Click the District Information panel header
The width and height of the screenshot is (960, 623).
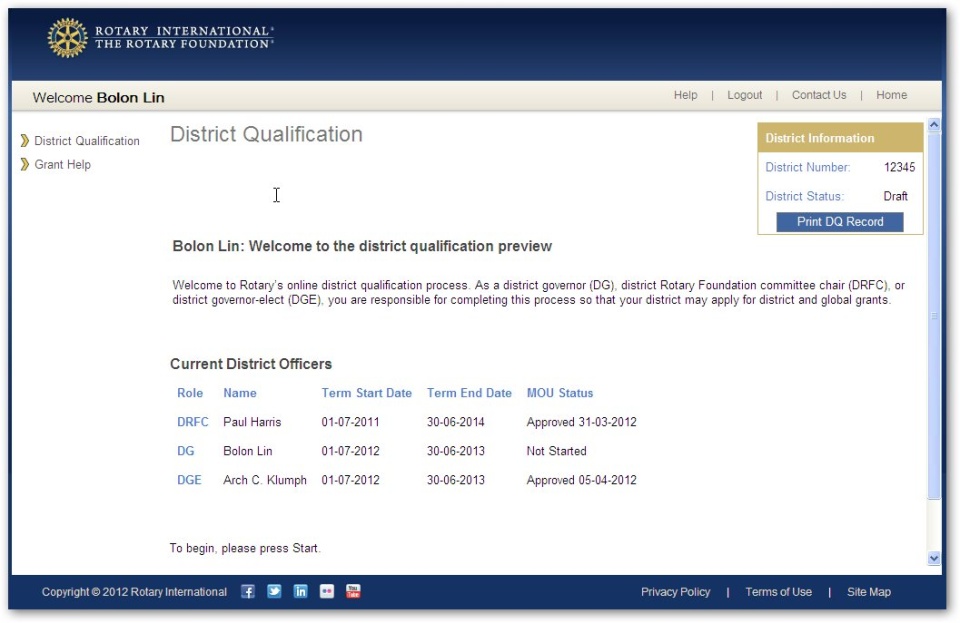tap(840, 138)
